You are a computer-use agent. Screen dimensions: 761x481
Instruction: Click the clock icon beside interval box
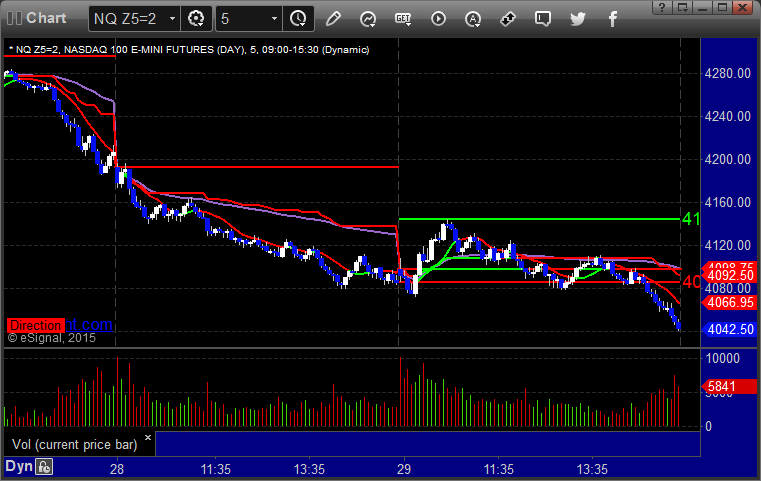[x=297, y=18]
